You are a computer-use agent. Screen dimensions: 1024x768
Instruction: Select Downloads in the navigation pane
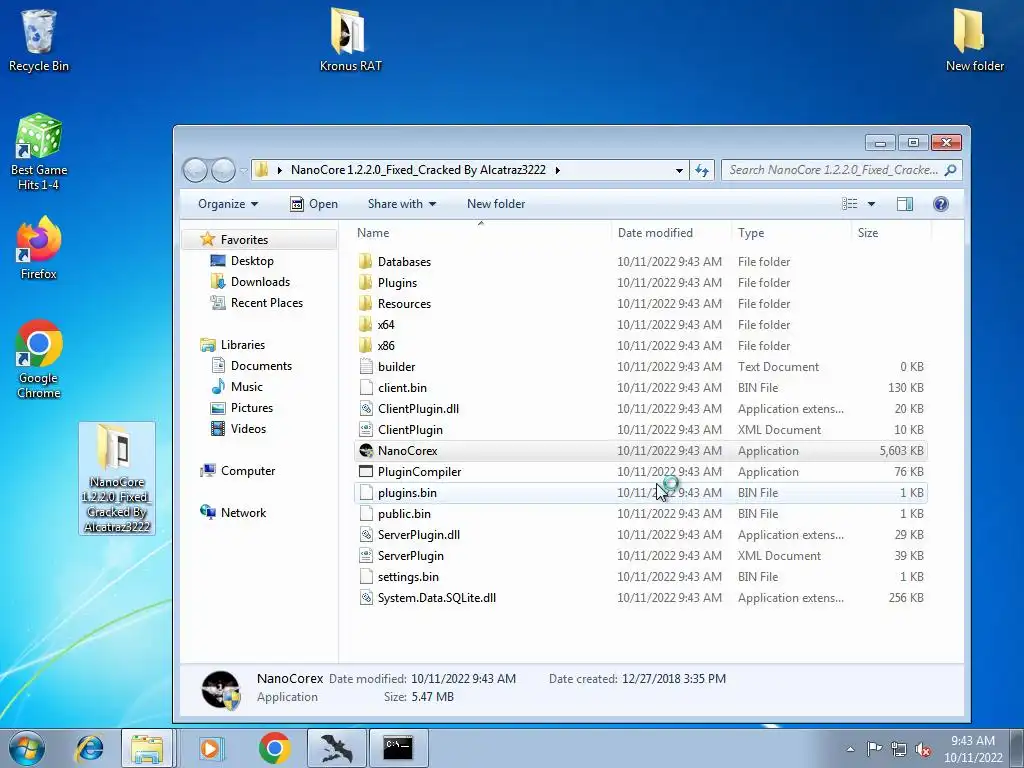click(260, 281)
